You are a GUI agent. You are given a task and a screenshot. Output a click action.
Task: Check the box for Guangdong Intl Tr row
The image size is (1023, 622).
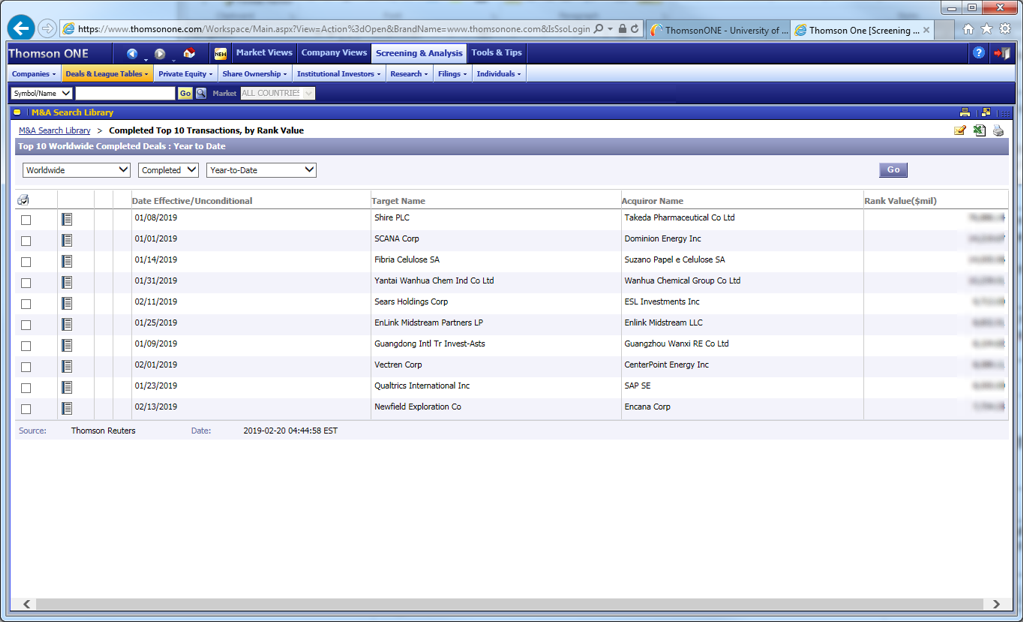[26, 345]
